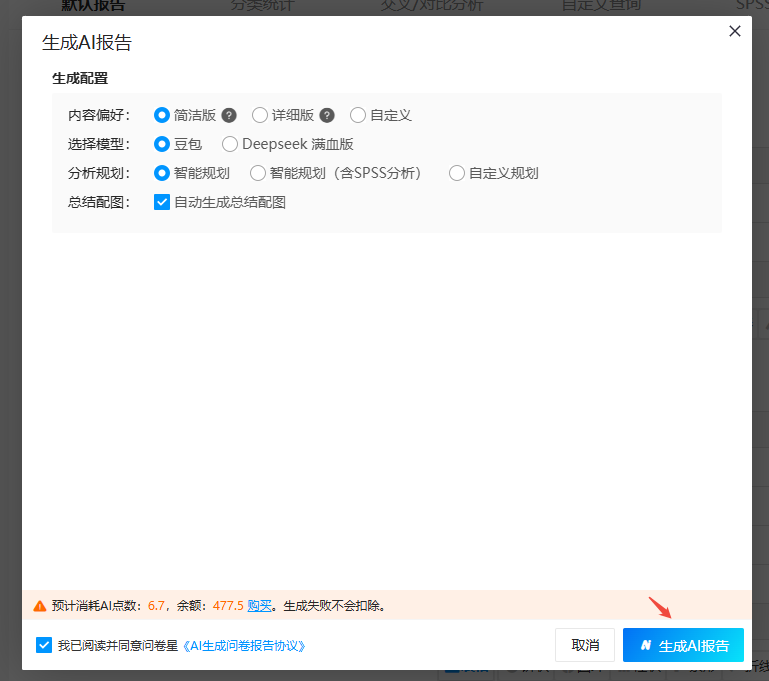Click the help icon beside 简洁版
Viewport: 769px width, 681px height.
coord(229,115)
